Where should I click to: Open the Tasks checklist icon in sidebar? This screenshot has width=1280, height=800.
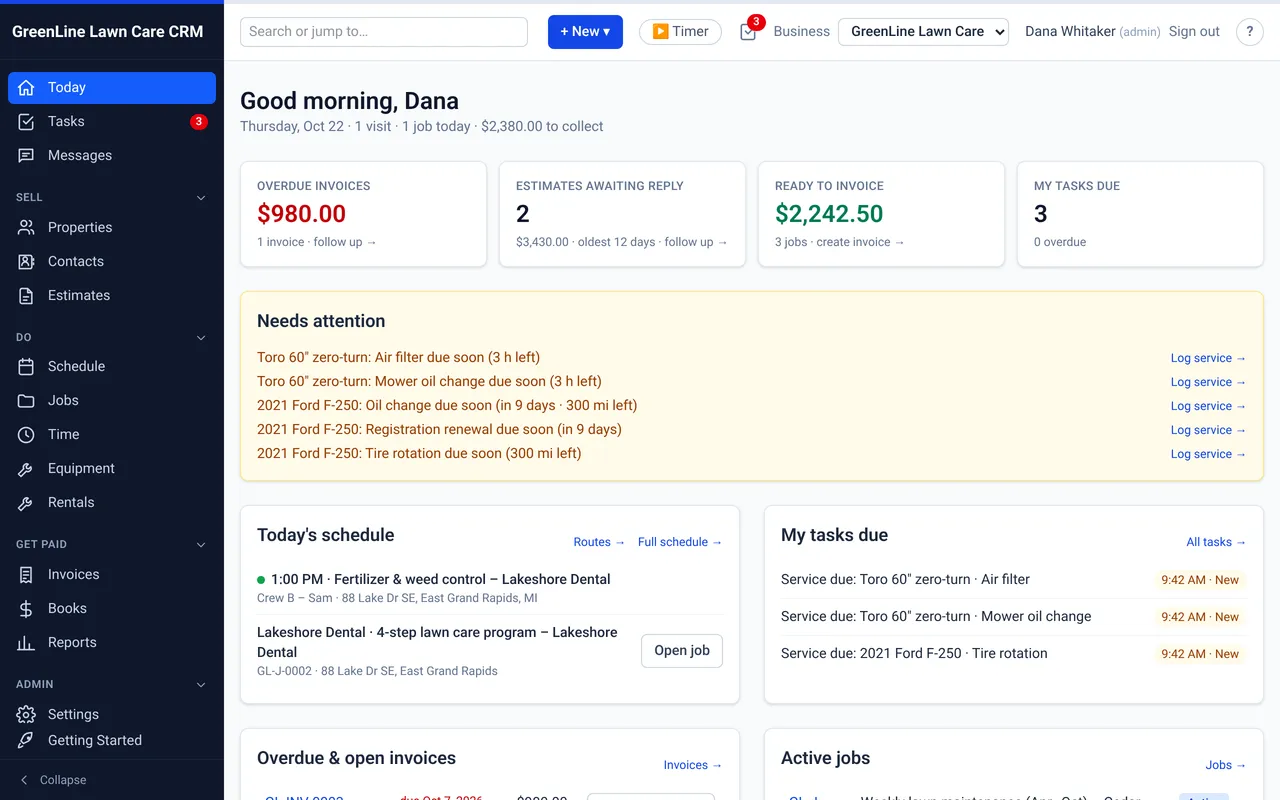pyautogui.click(x=27, y=122)
